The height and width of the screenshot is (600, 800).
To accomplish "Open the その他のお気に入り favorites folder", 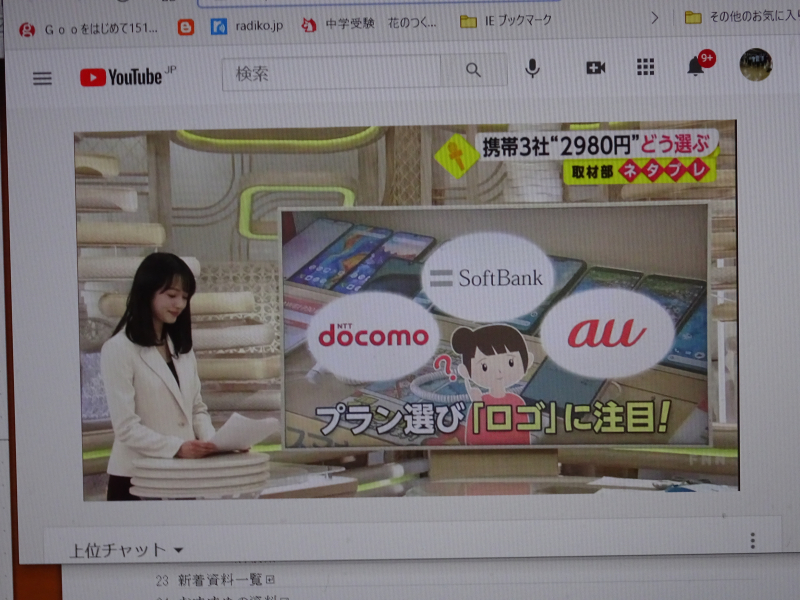I will coord(742,17).
